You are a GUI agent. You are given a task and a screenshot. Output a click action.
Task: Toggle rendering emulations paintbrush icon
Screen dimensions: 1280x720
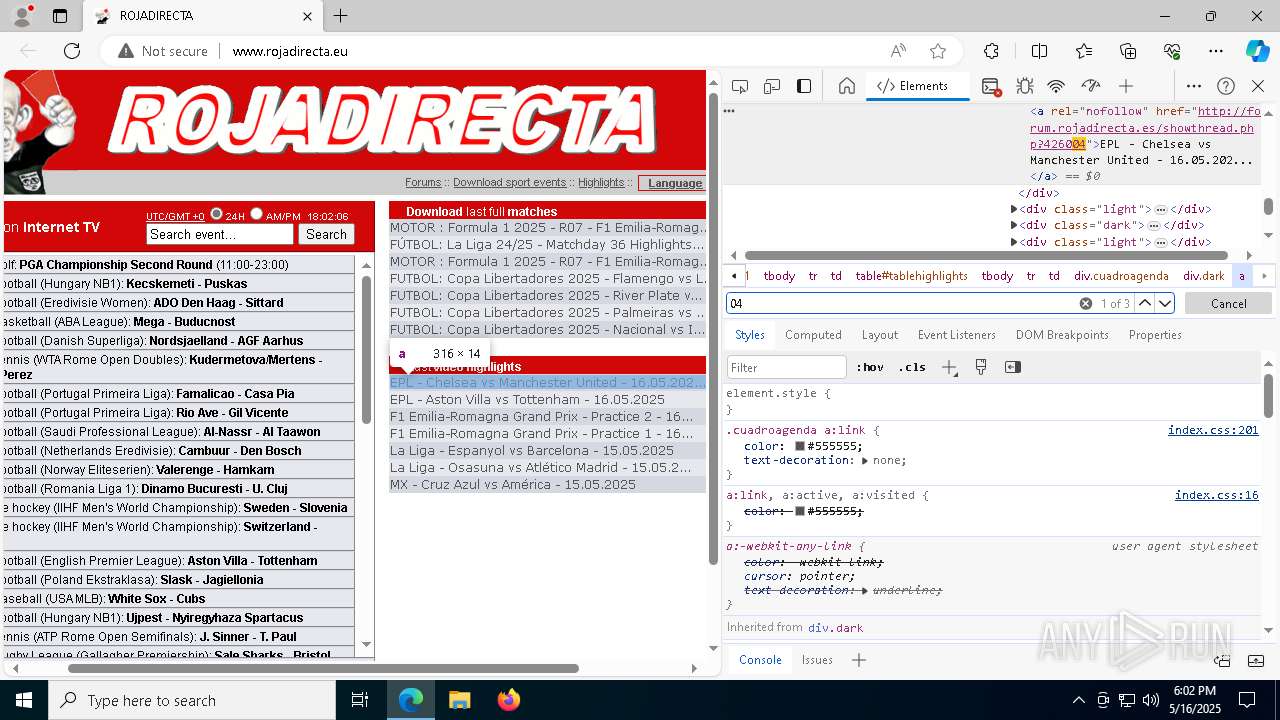click(x=981, y=367)
